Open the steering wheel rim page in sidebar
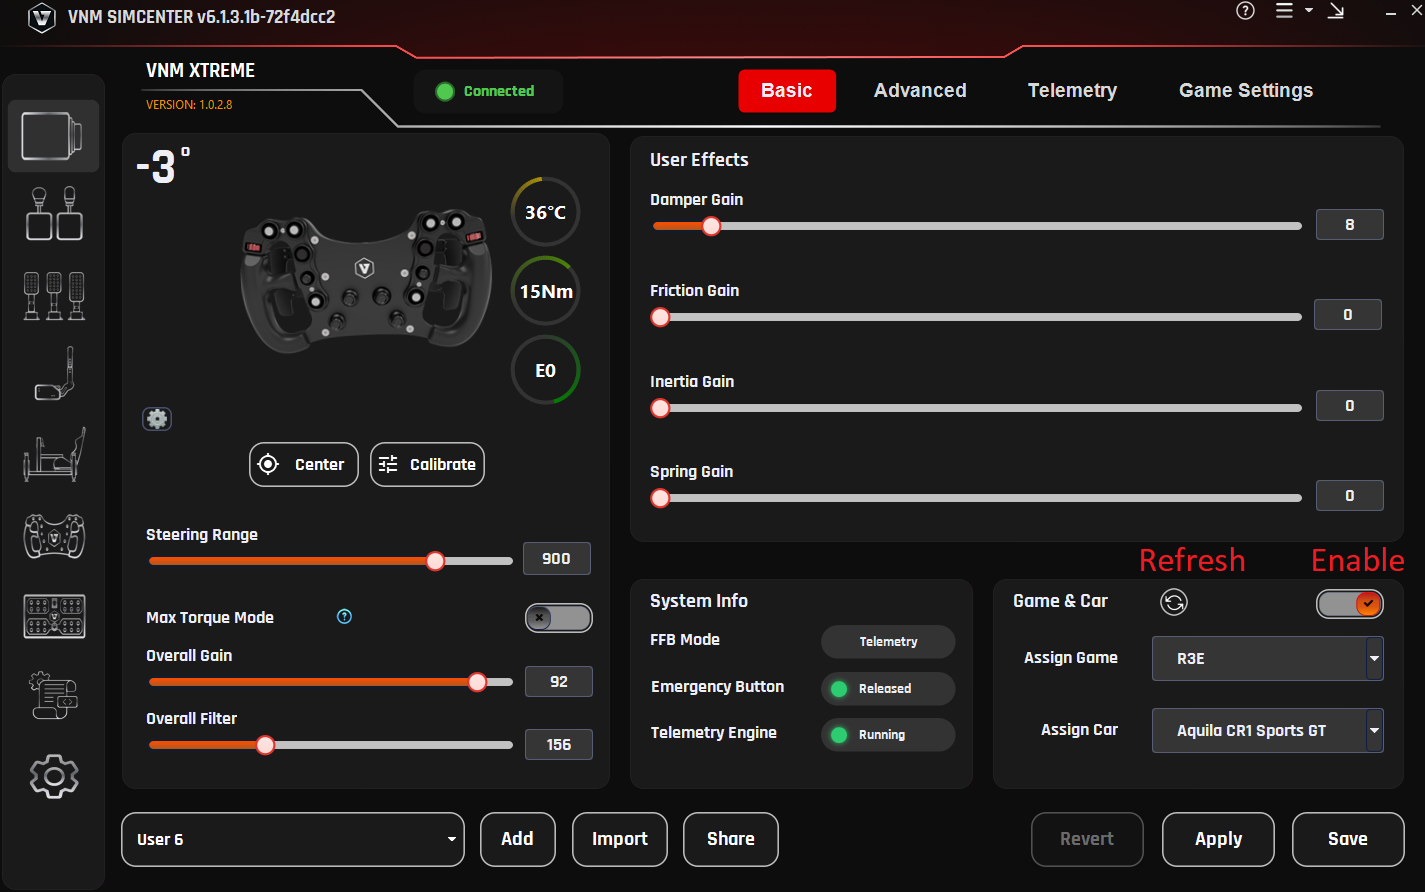The width and height of the screenshot is (1425, 892). (x=54, y=536)
